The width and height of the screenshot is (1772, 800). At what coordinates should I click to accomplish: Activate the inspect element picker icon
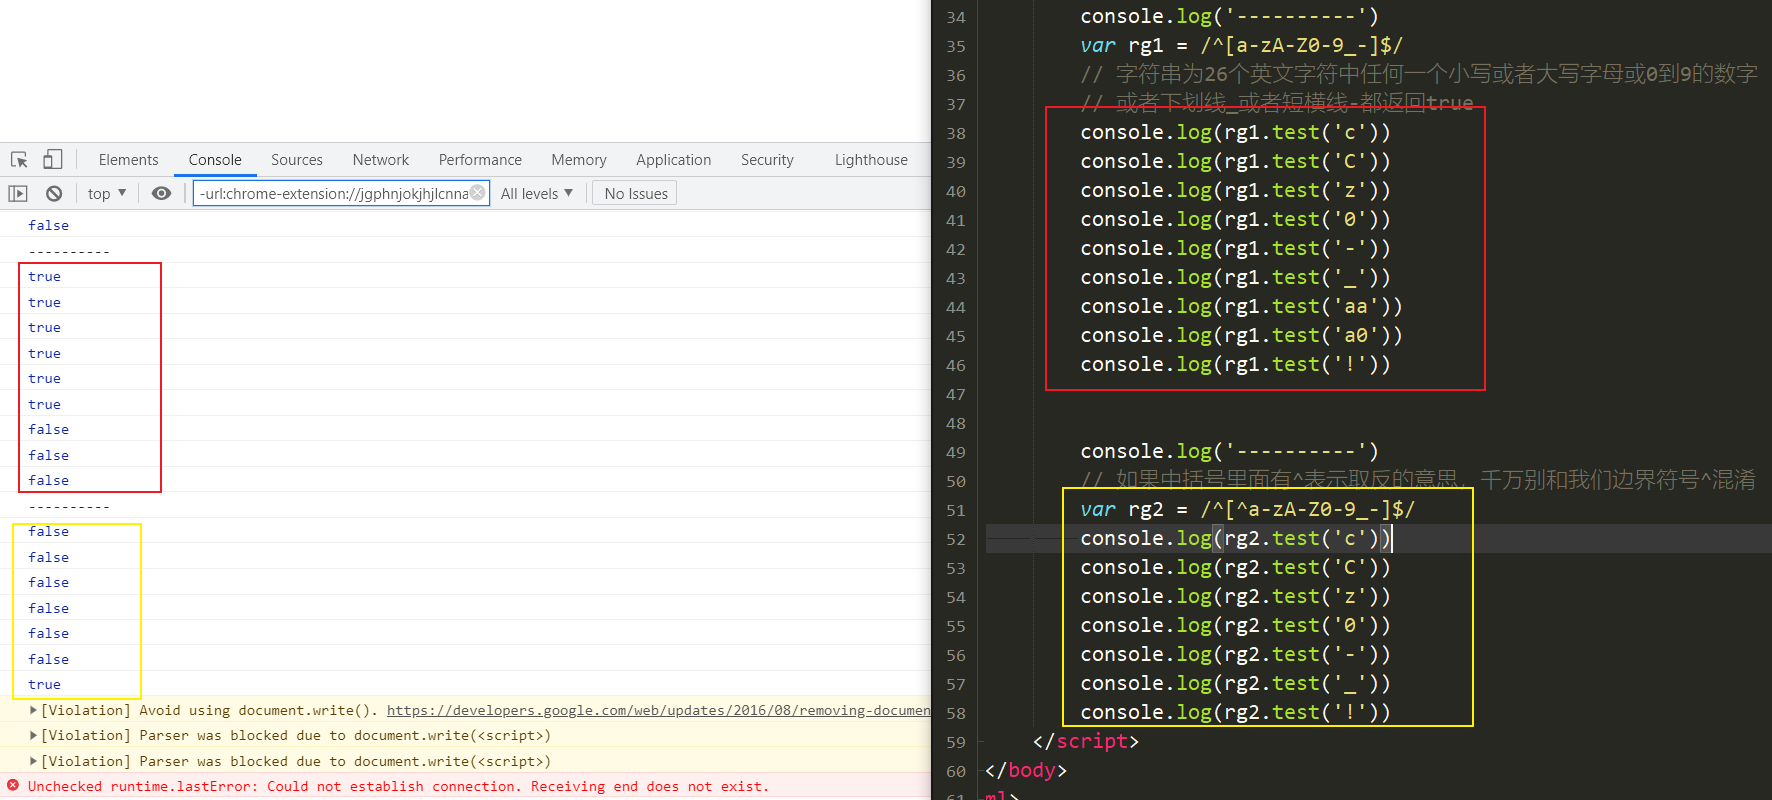click(19, 160)
